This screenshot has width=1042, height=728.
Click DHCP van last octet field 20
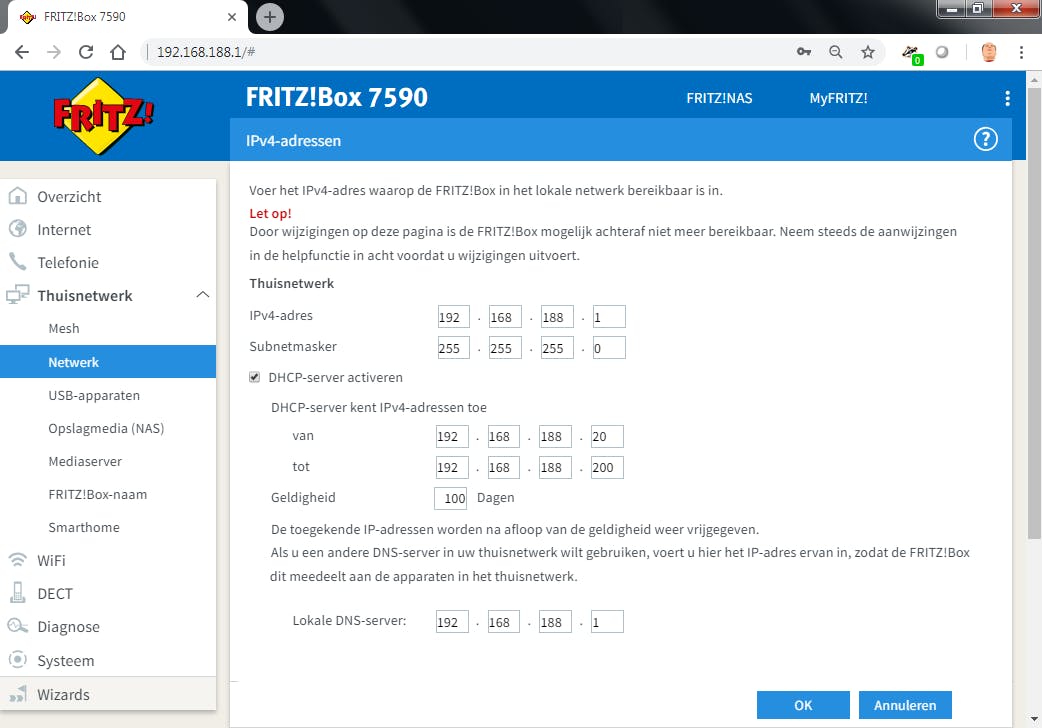607,436
